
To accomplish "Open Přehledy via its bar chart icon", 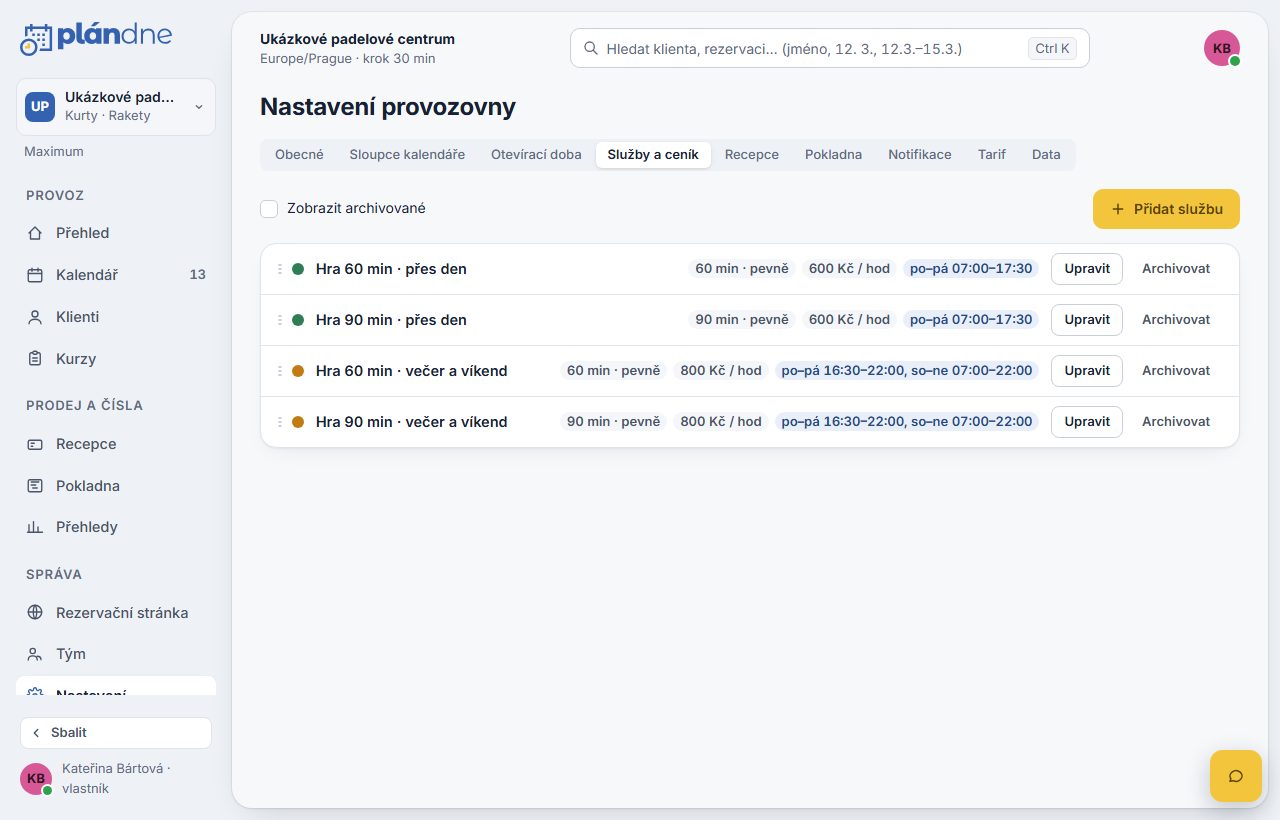I will point(35,527).
